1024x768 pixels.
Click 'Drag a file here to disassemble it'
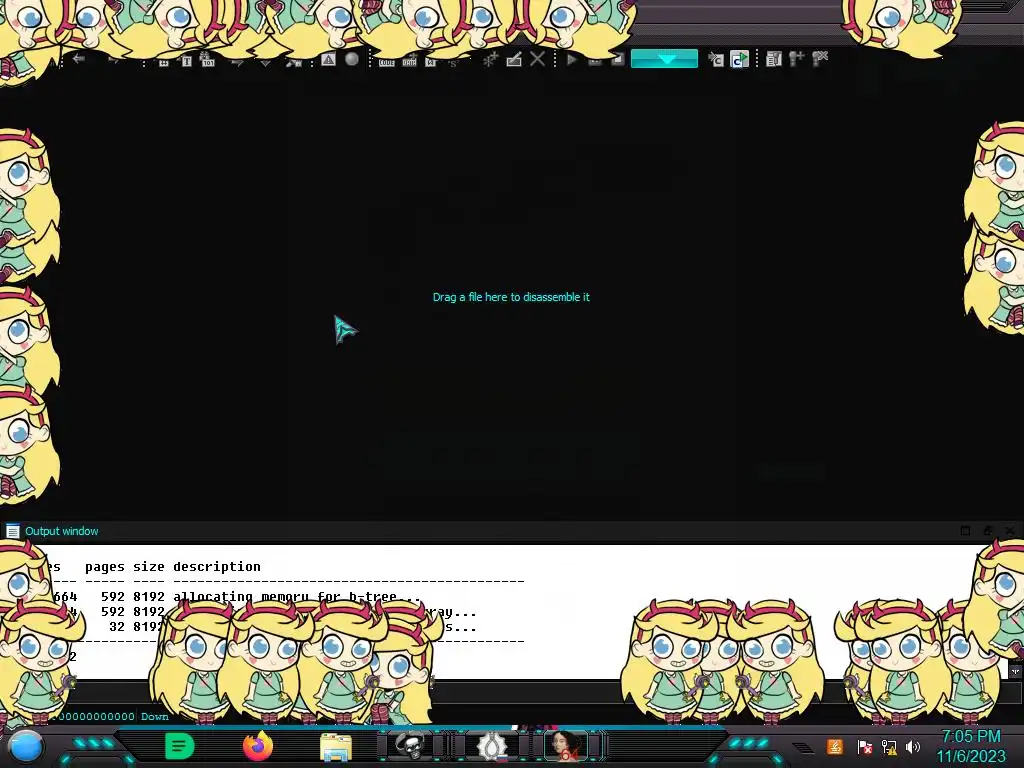(x=511, y=297)
